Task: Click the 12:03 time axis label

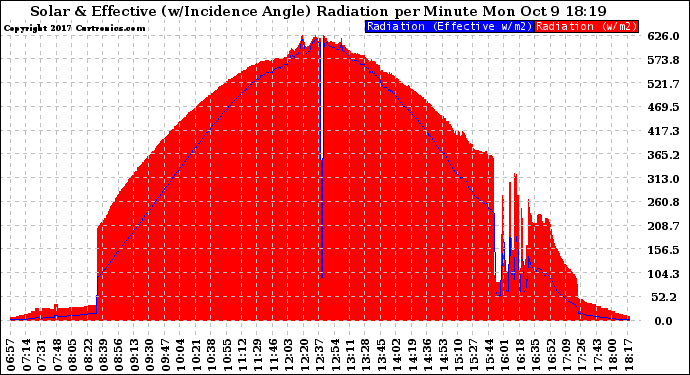Action: pyautogui.click(x=289, y=355)
